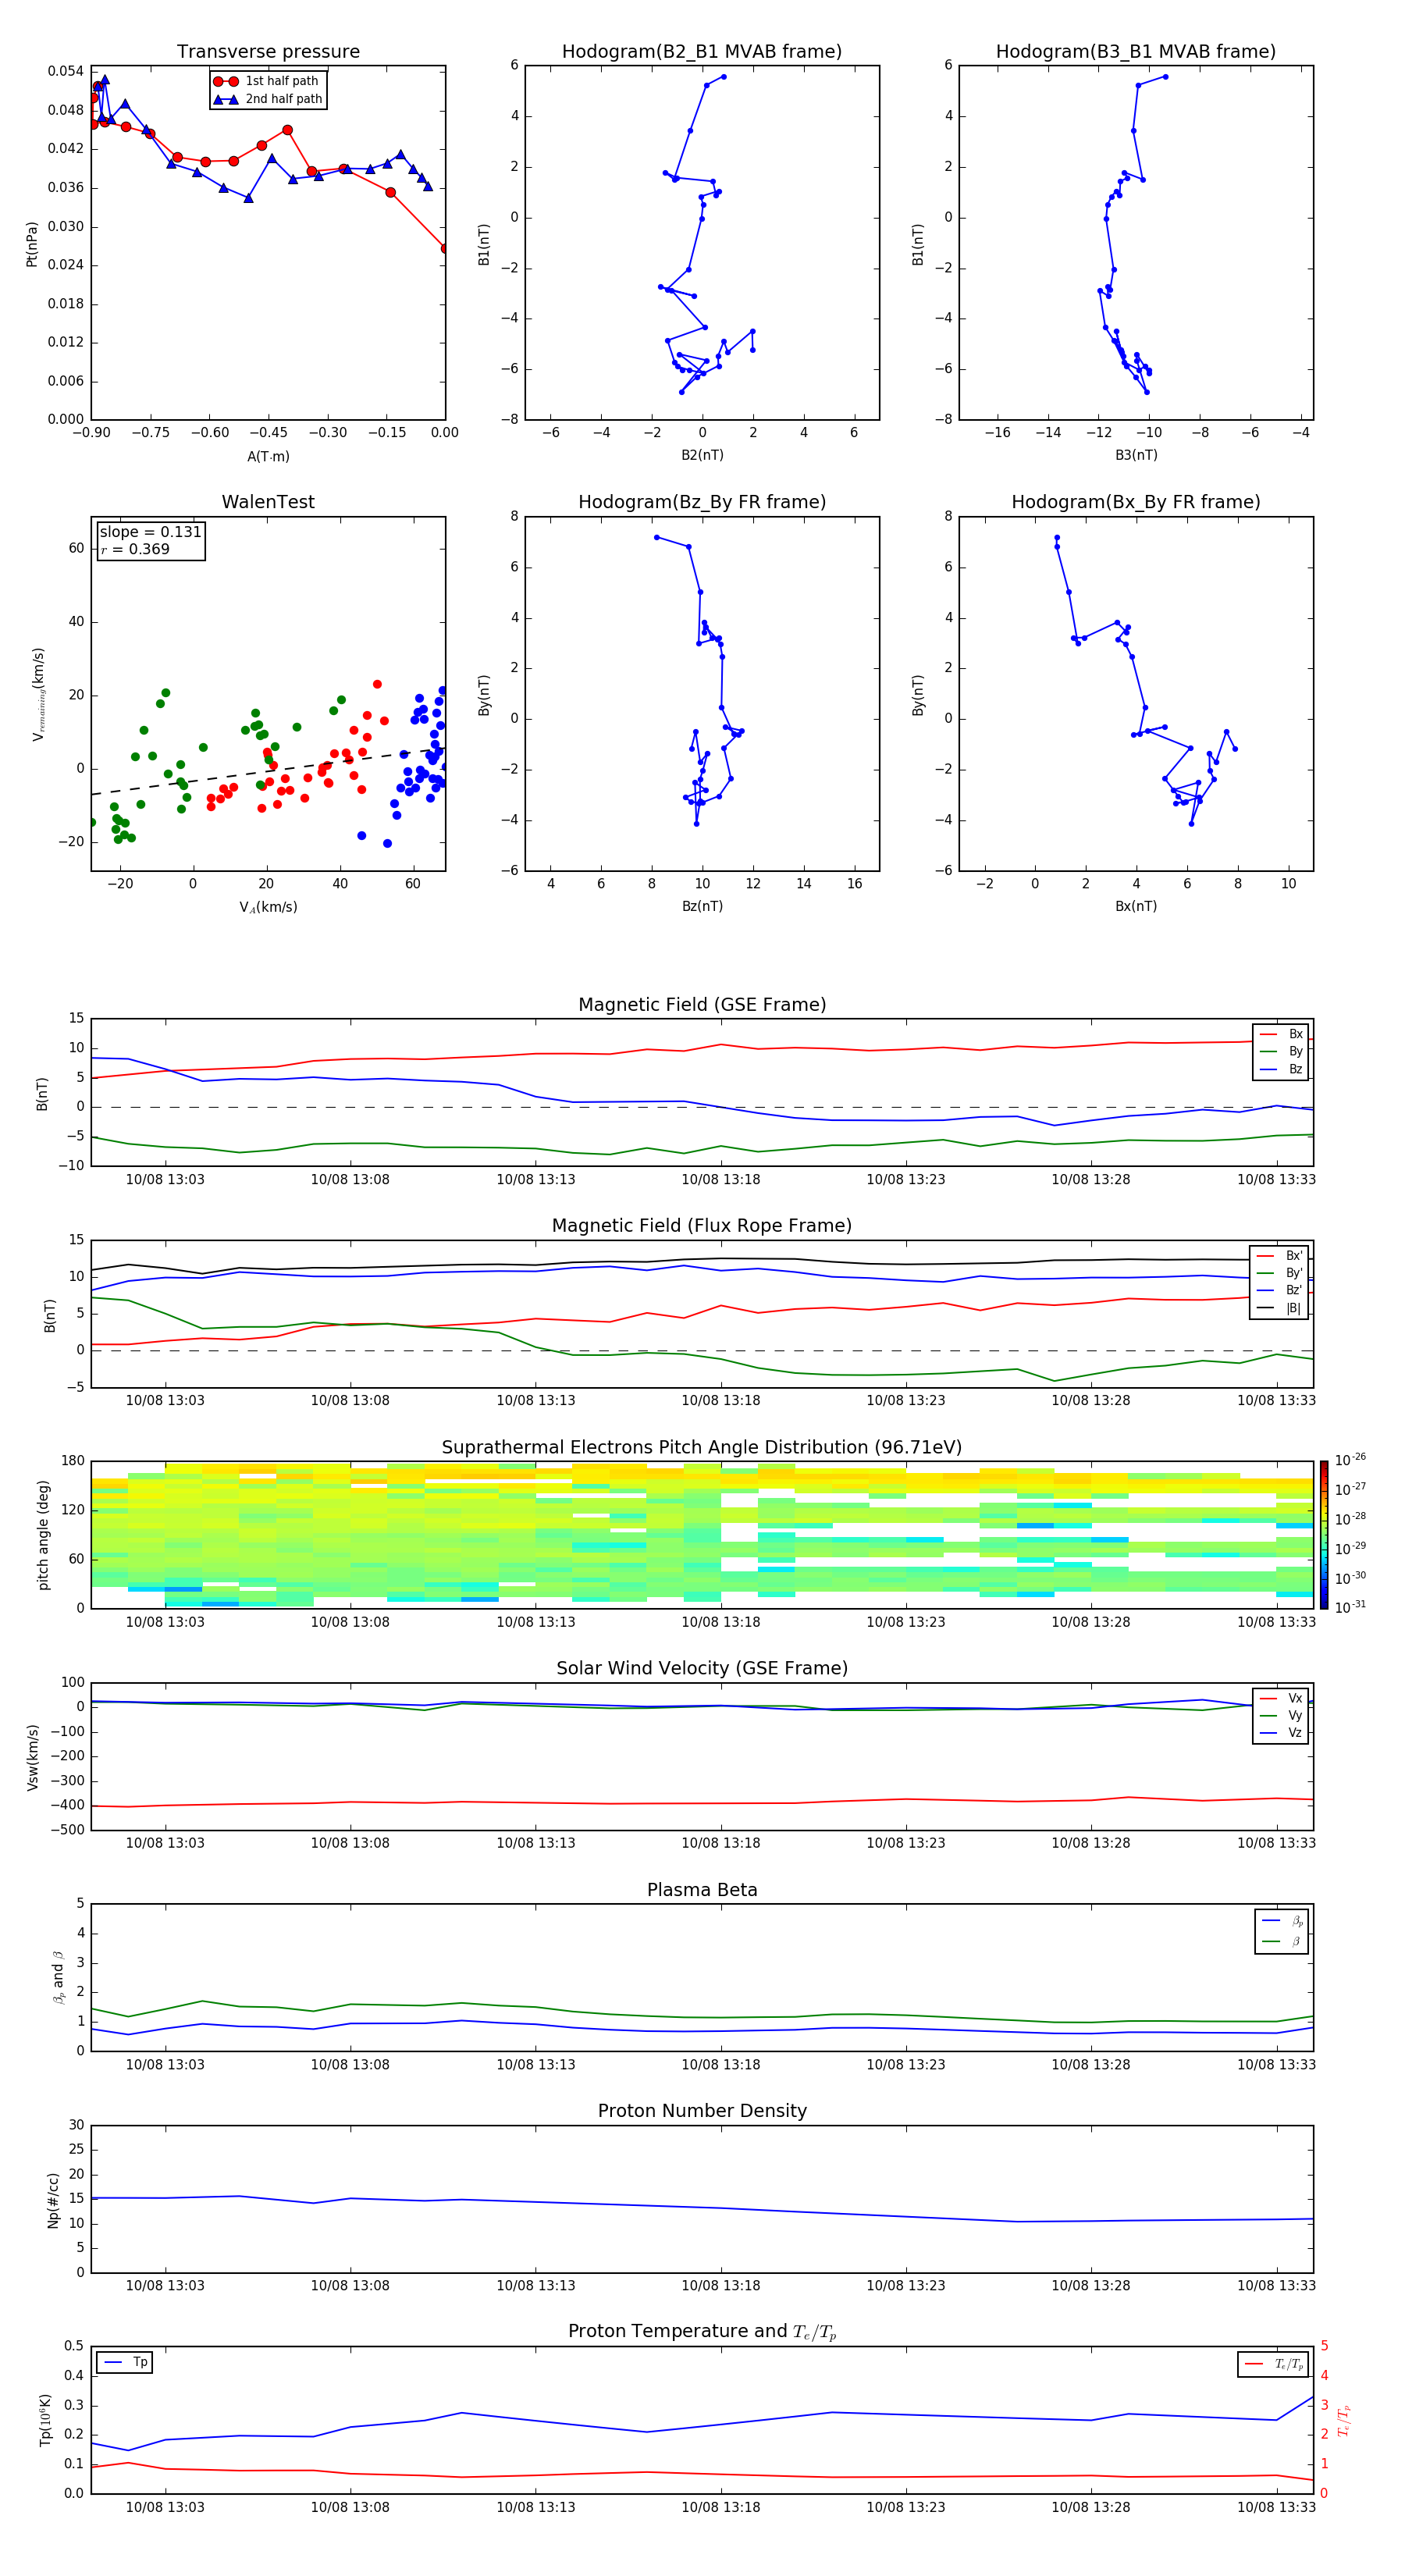Click the "Bx(nT)" x-axis label
Viewport: 1405px width, 2576px height.
click(x=1136, y=906)
